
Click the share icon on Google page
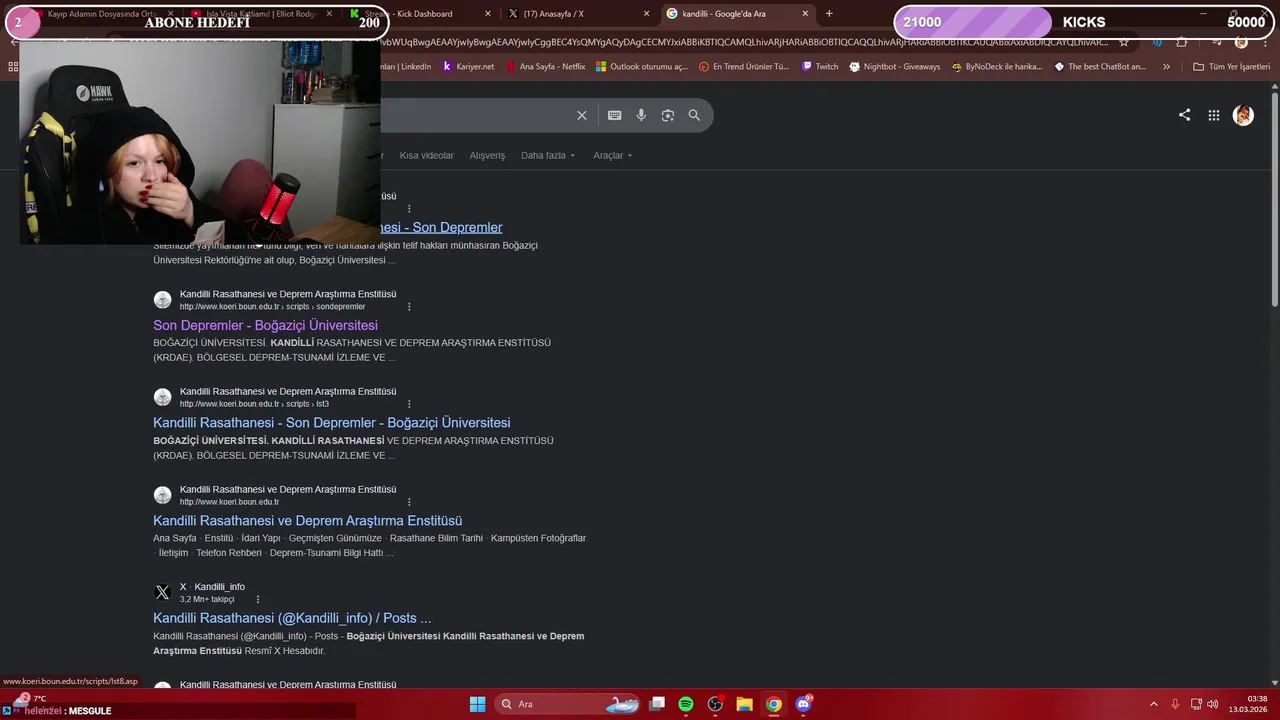point(1184,115)
